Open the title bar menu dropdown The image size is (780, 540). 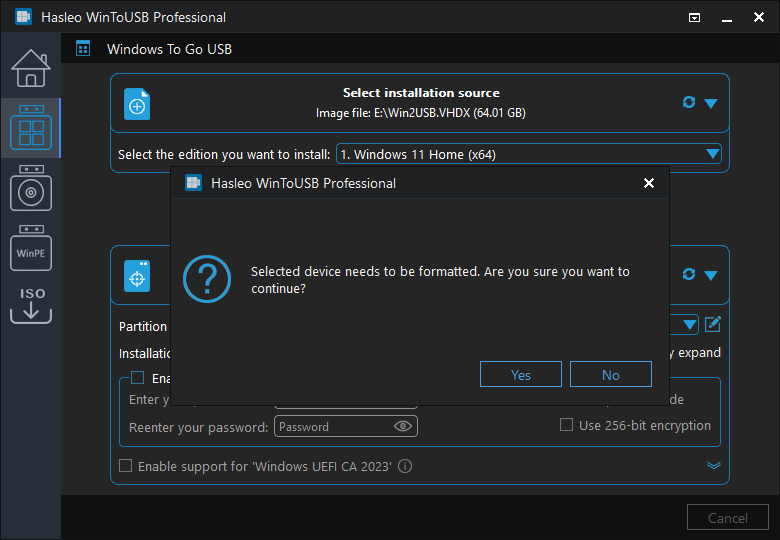click(x=695, y=17)
